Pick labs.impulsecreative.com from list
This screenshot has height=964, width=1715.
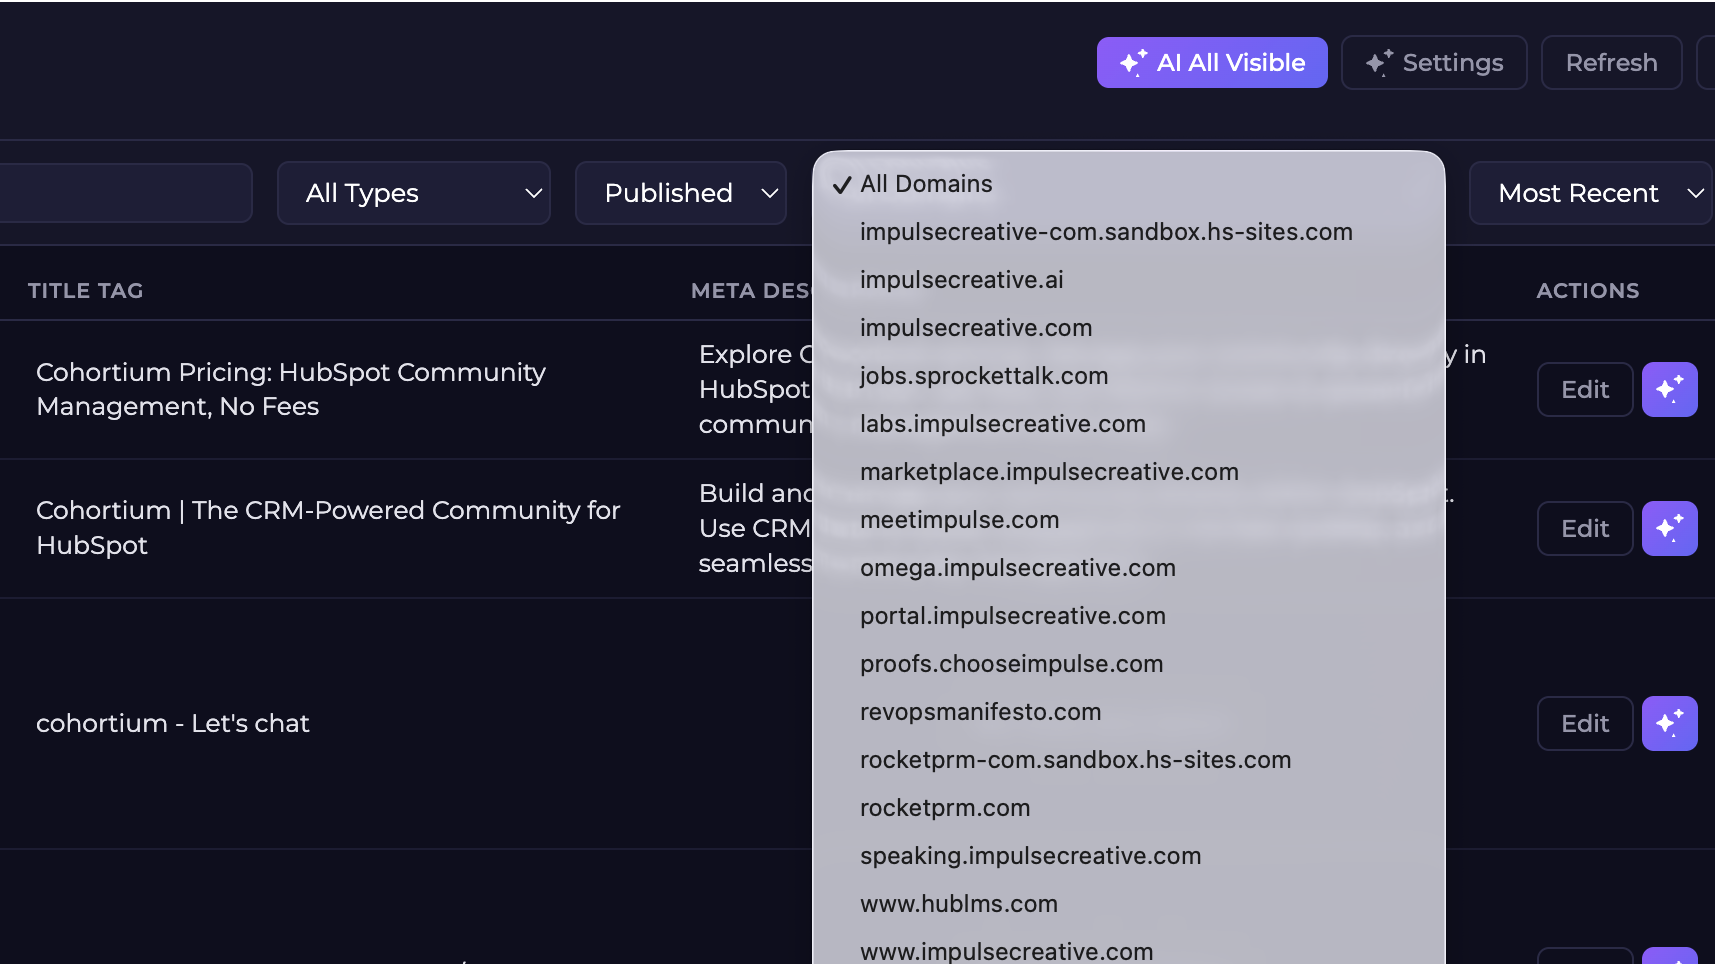pos(1129,424)
